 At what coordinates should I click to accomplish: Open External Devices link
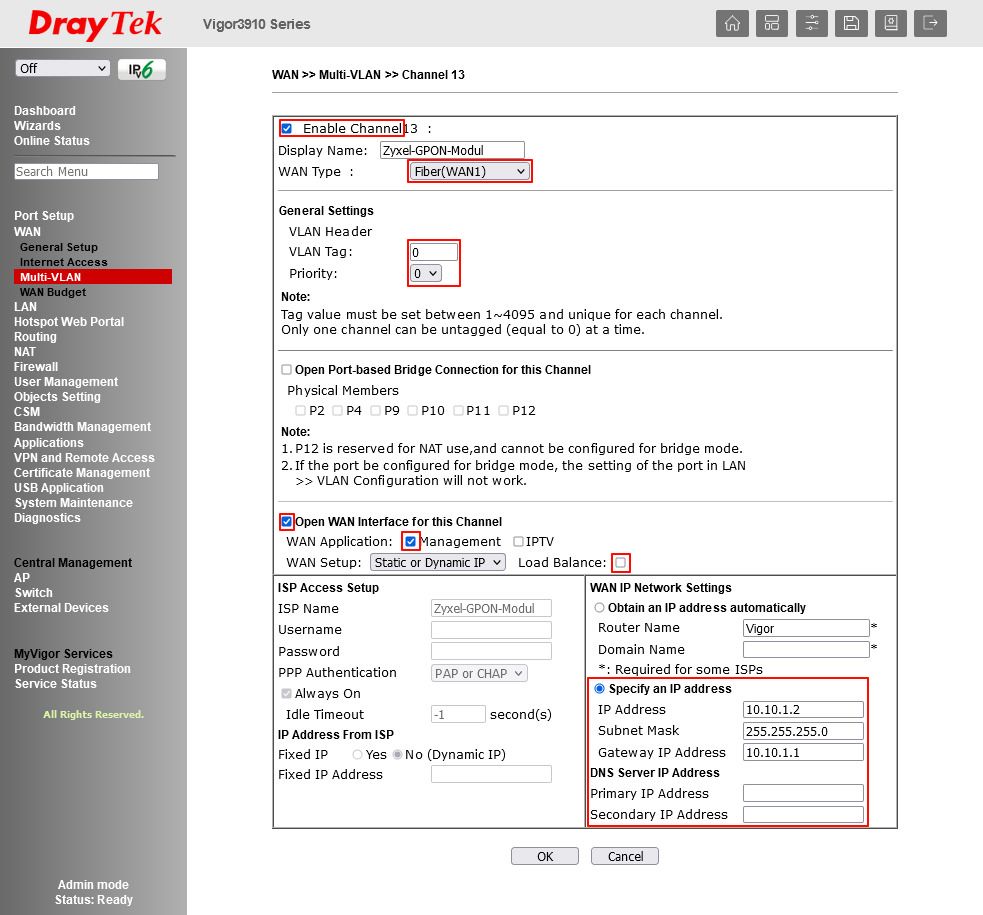(x=61, y=608)
